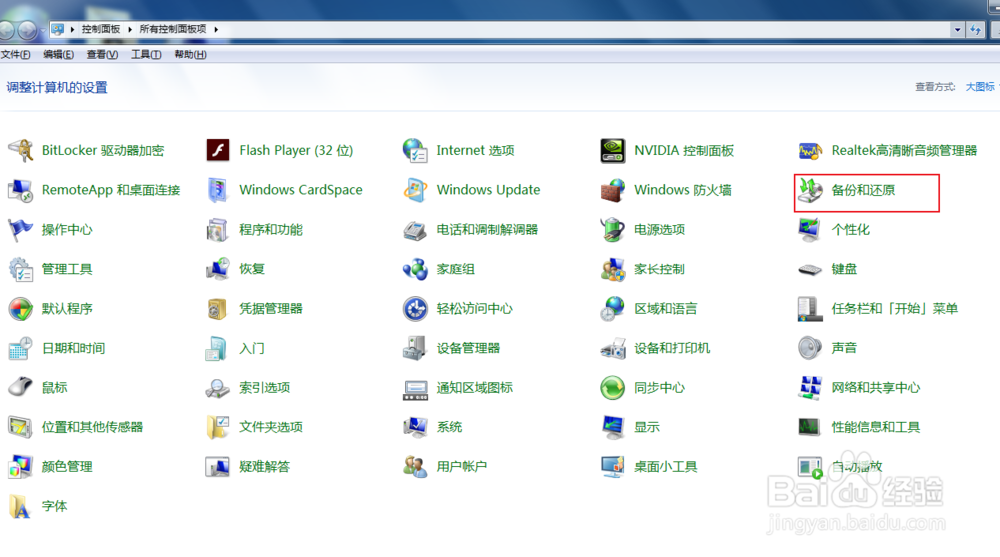1000x557 pixels.
Task: Open the 文件夹选项 link
Action: [271, 427]
